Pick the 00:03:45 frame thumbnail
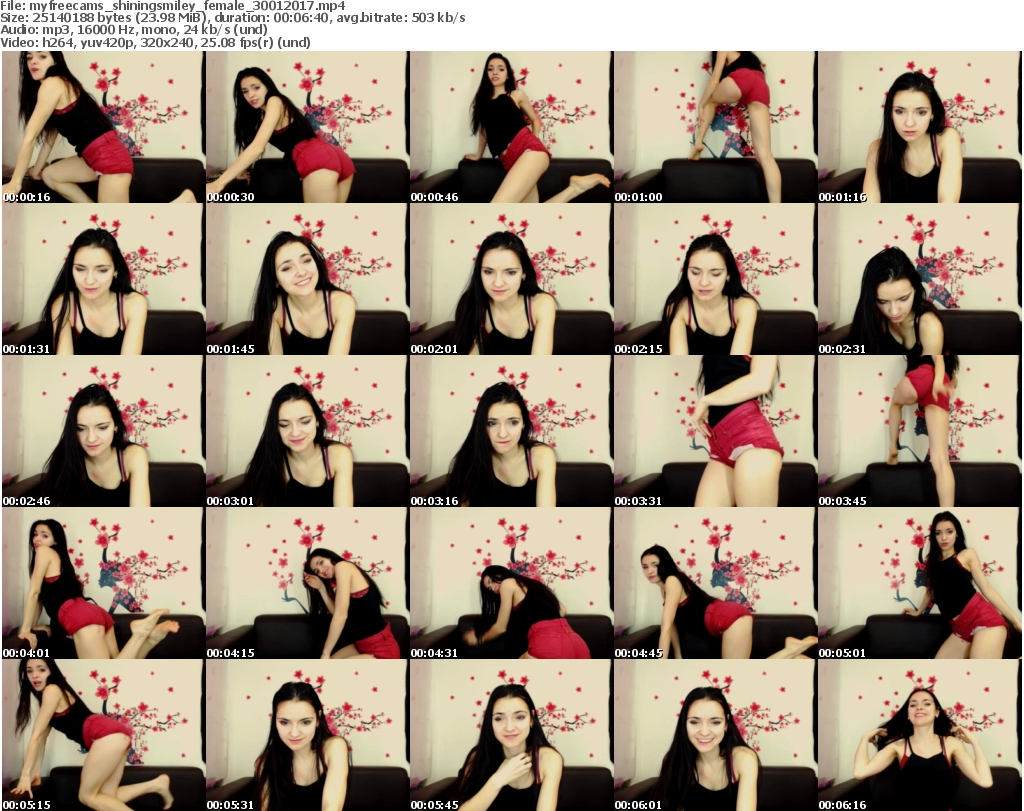 point(919,431)
